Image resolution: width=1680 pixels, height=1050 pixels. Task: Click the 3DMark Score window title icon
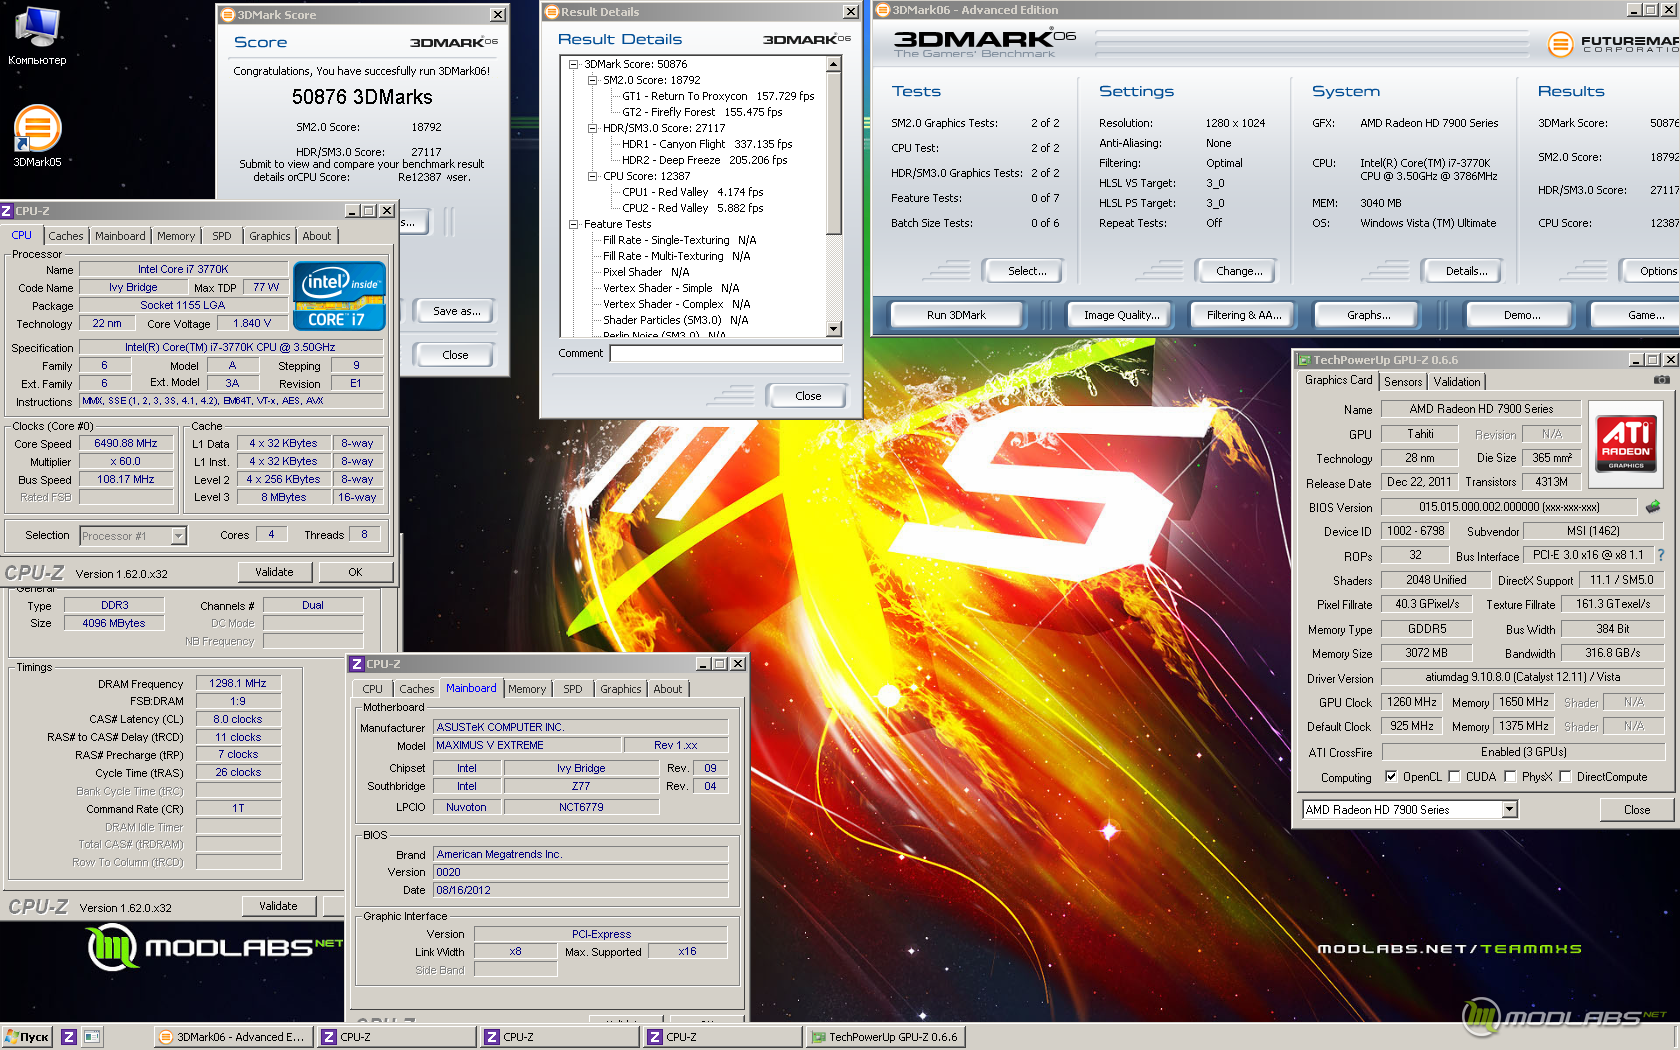pyautogui.click(x=228, y=15)
